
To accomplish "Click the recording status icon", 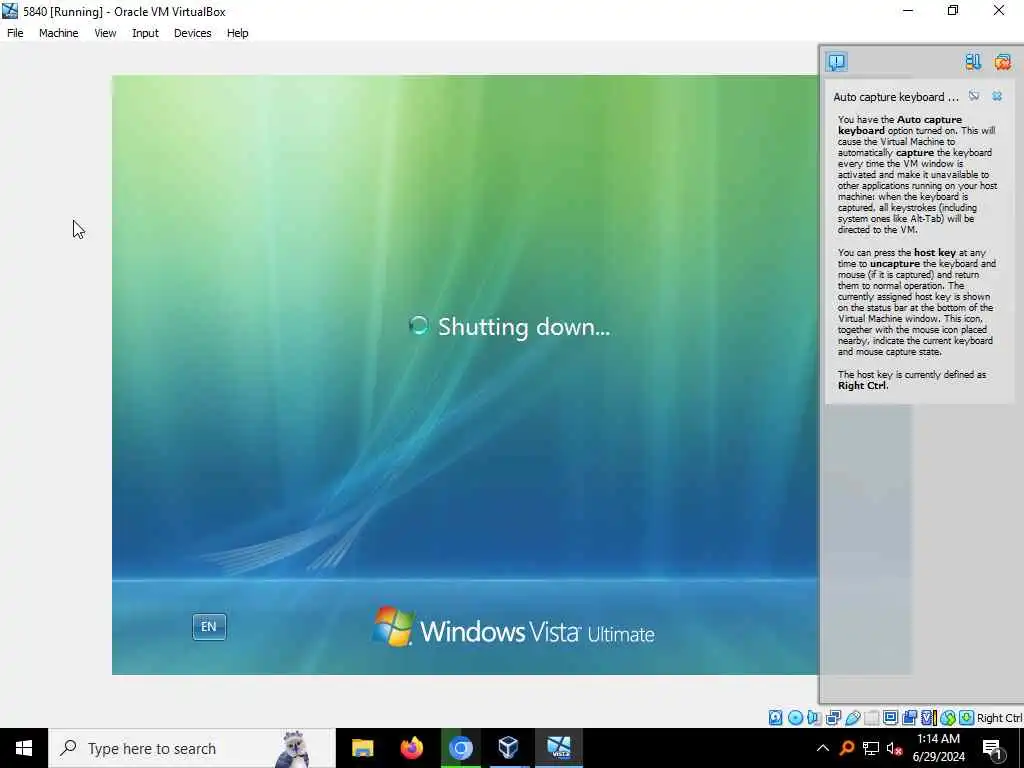I will pos(909,718).
